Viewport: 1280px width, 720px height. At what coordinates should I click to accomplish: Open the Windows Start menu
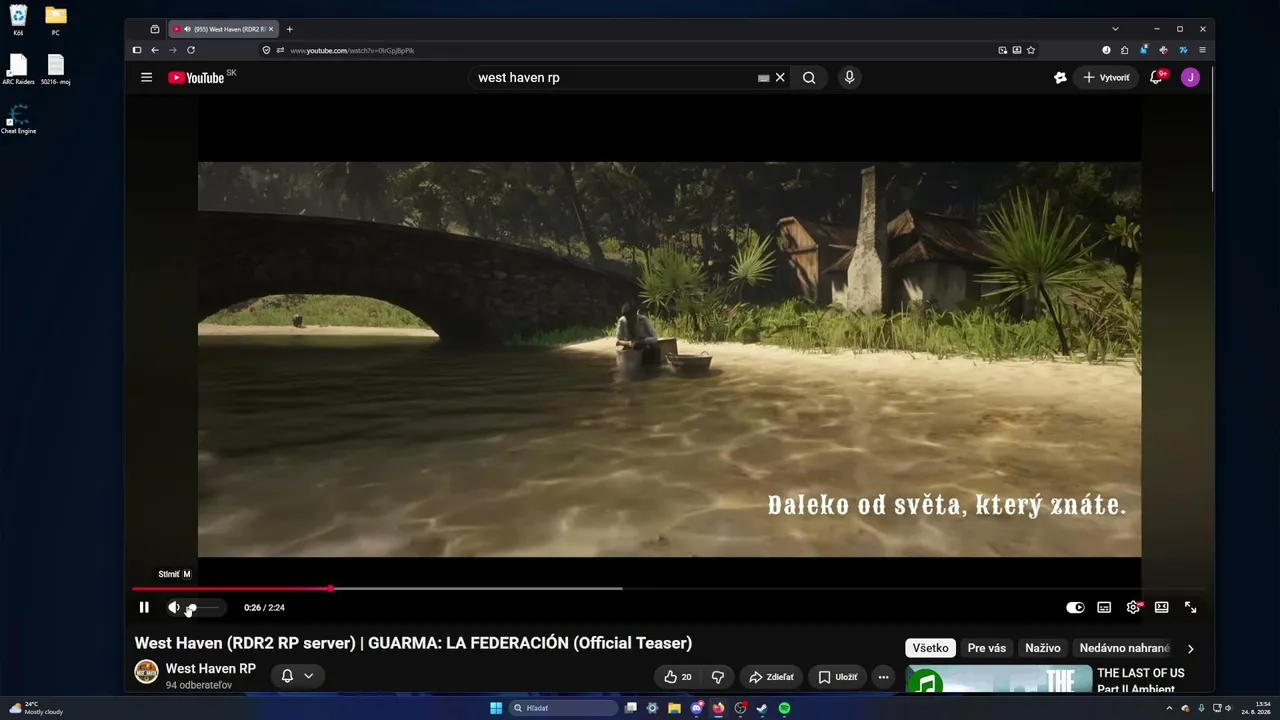[496, 708]
